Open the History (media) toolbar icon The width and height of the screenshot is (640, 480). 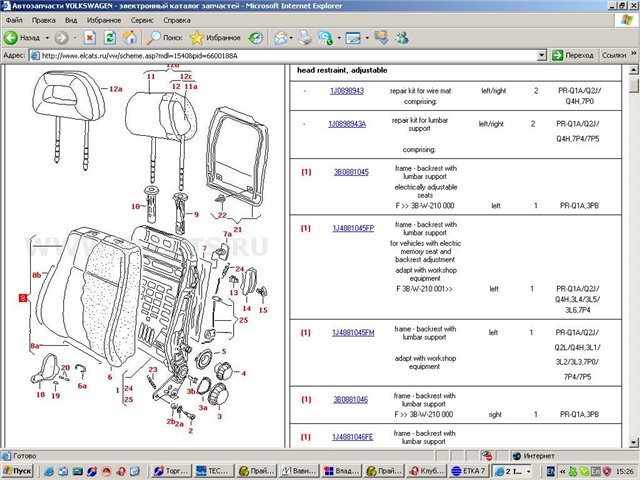[256, 38]
